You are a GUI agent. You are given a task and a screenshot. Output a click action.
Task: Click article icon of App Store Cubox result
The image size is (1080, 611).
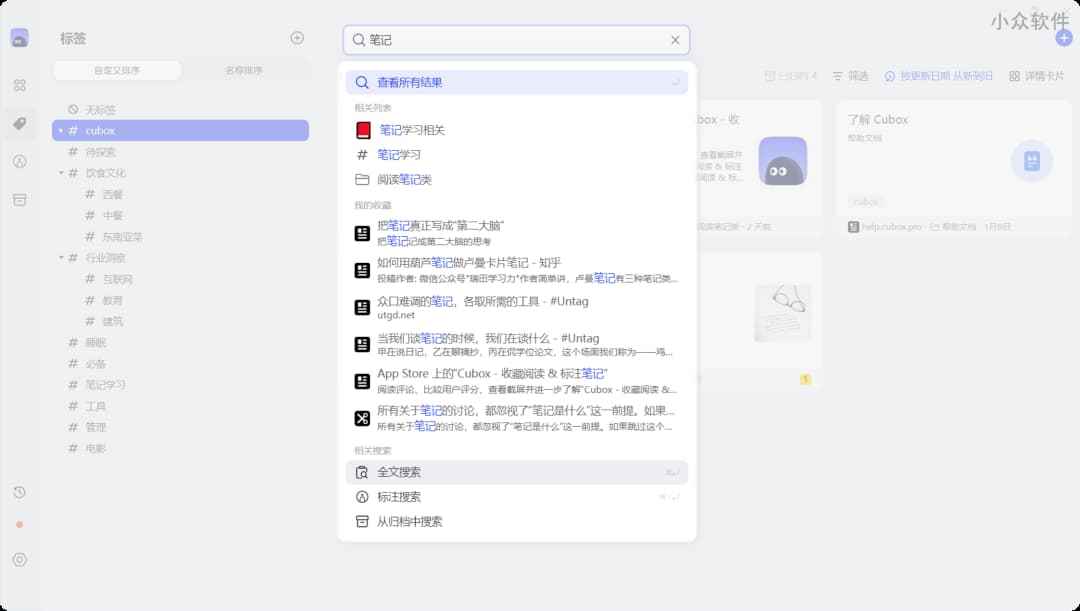point(362,381)
